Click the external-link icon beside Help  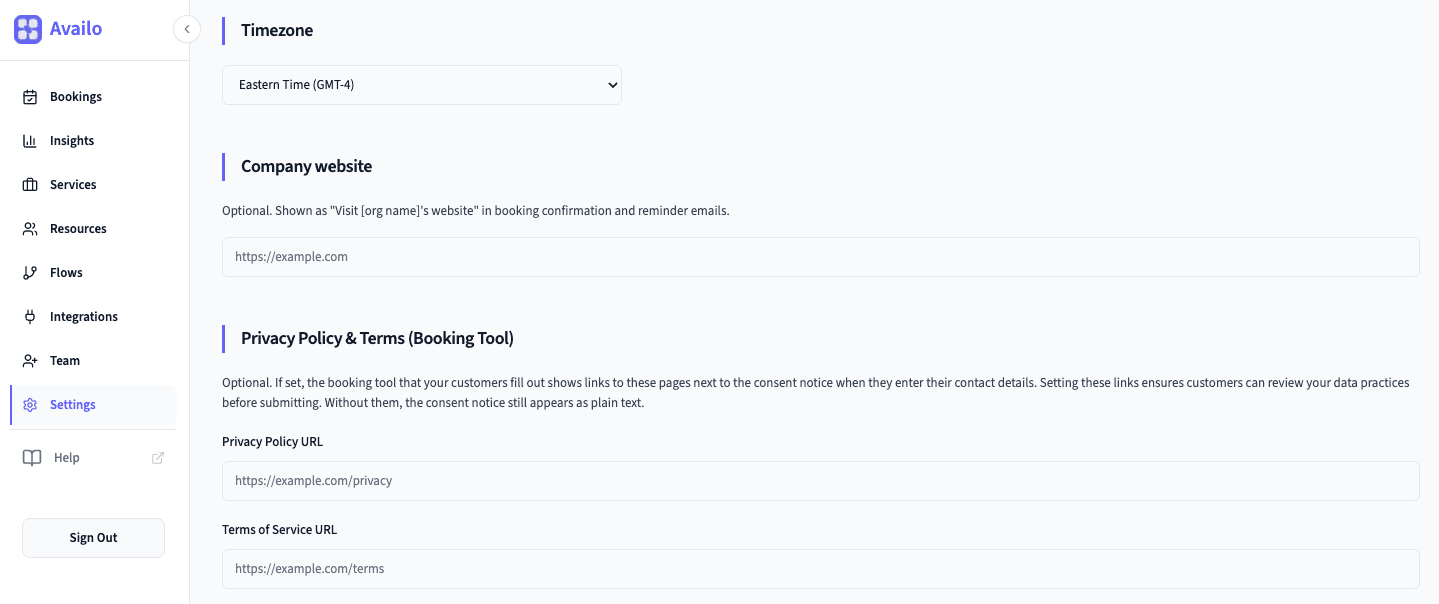pyautogui.click(x=157, y=457)
